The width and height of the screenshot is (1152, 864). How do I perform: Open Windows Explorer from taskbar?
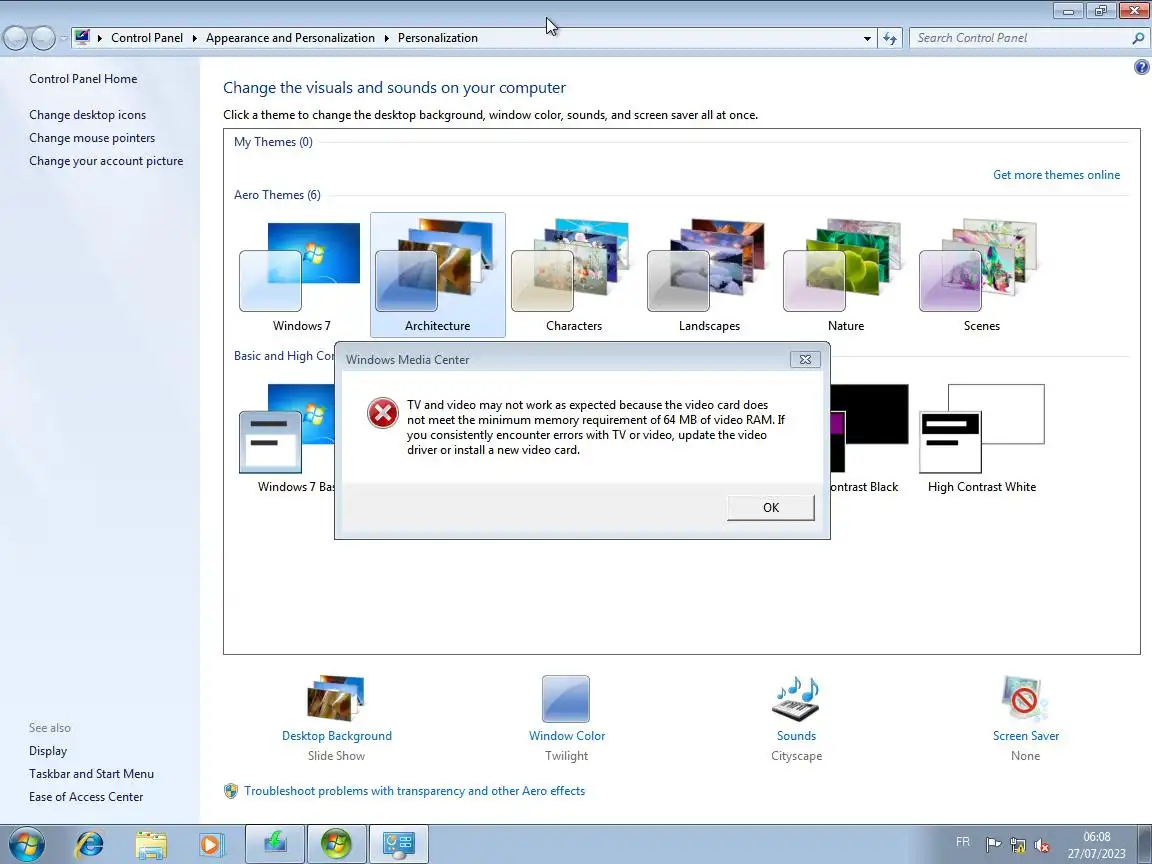pyautogui.click(x=151, y=844)
